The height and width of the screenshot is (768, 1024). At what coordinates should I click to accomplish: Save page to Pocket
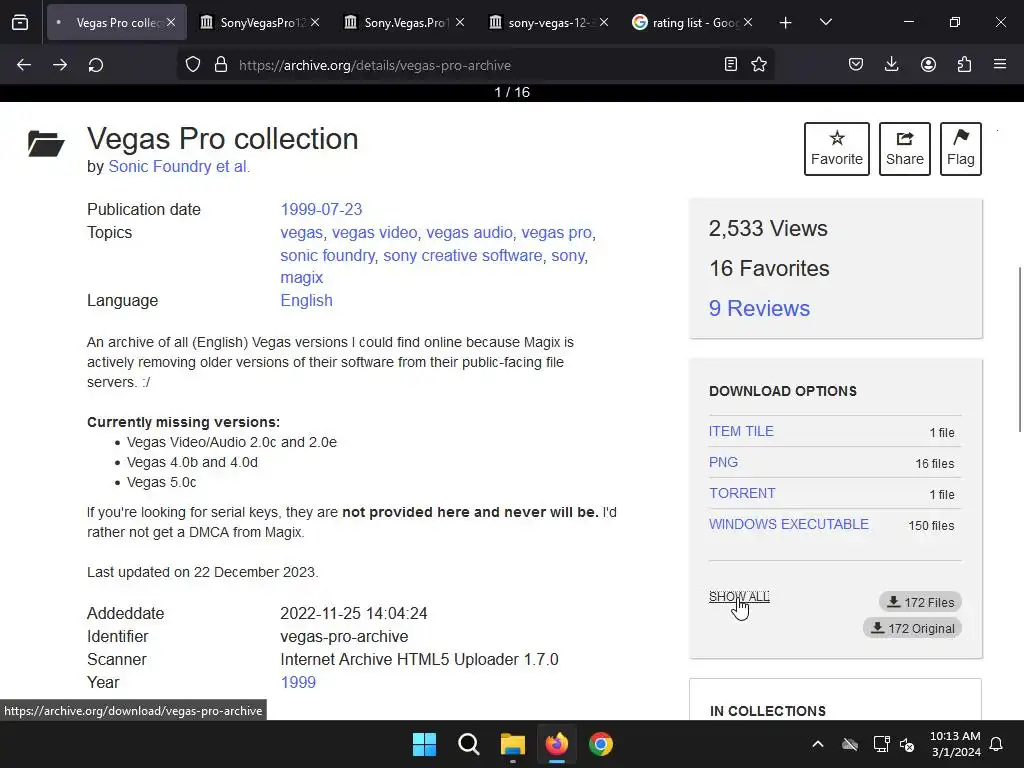(856, 64)
